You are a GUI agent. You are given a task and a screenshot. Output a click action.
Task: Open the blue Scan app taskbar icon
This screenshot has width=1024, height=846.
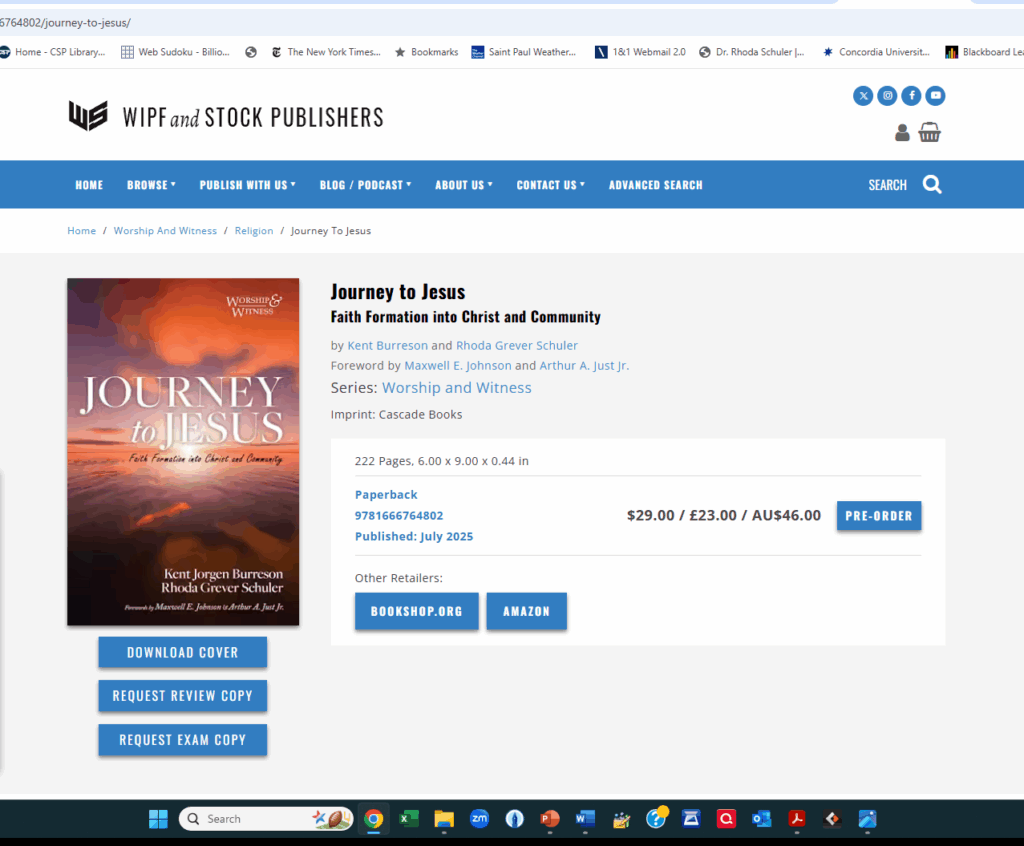click(691, 819)
